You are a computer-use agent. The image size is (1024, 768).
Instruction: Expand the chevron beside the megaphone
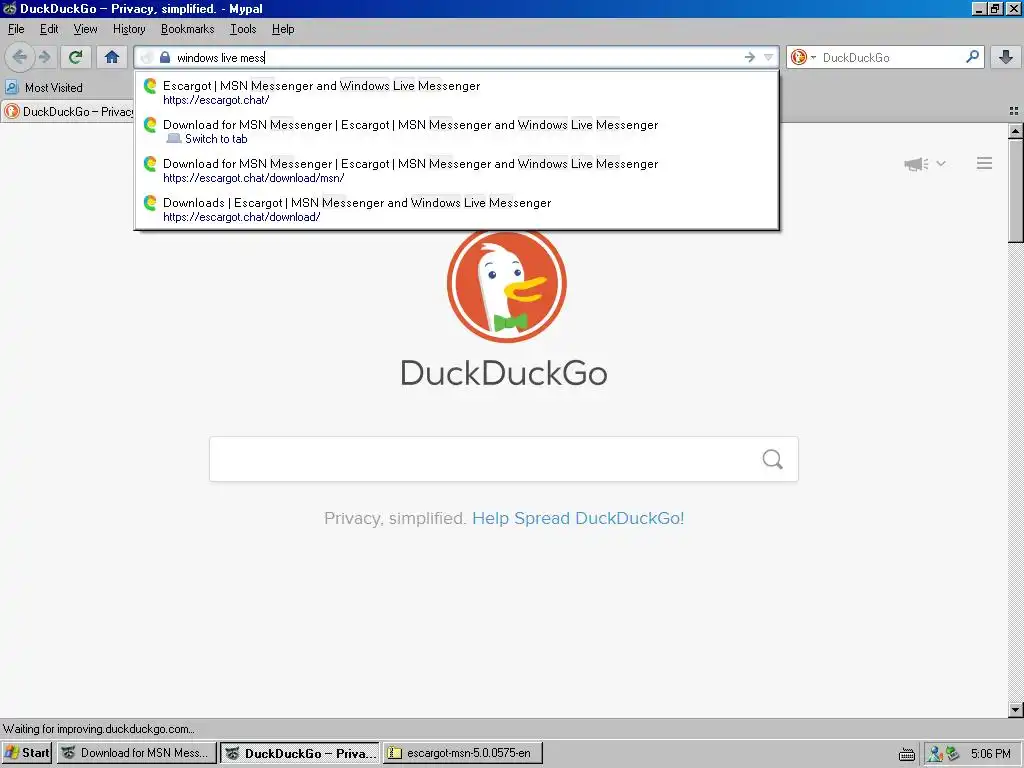(941, 164)
